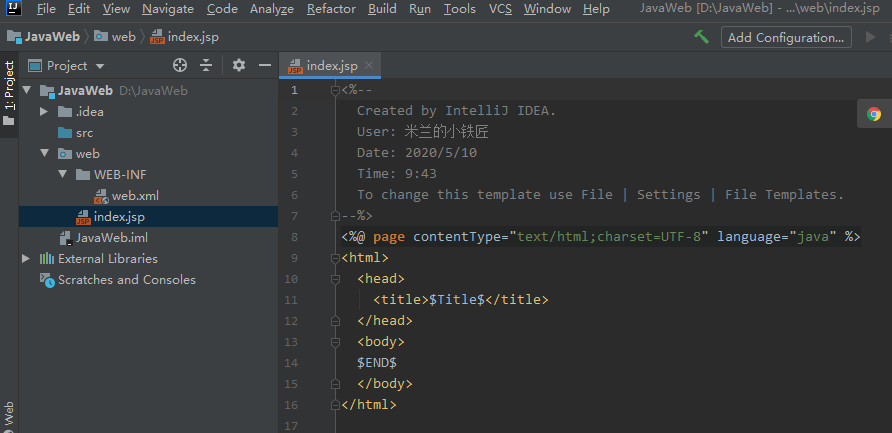Expand External Libraries arrow
Screen dimensions: 892x433
[26, 259]
